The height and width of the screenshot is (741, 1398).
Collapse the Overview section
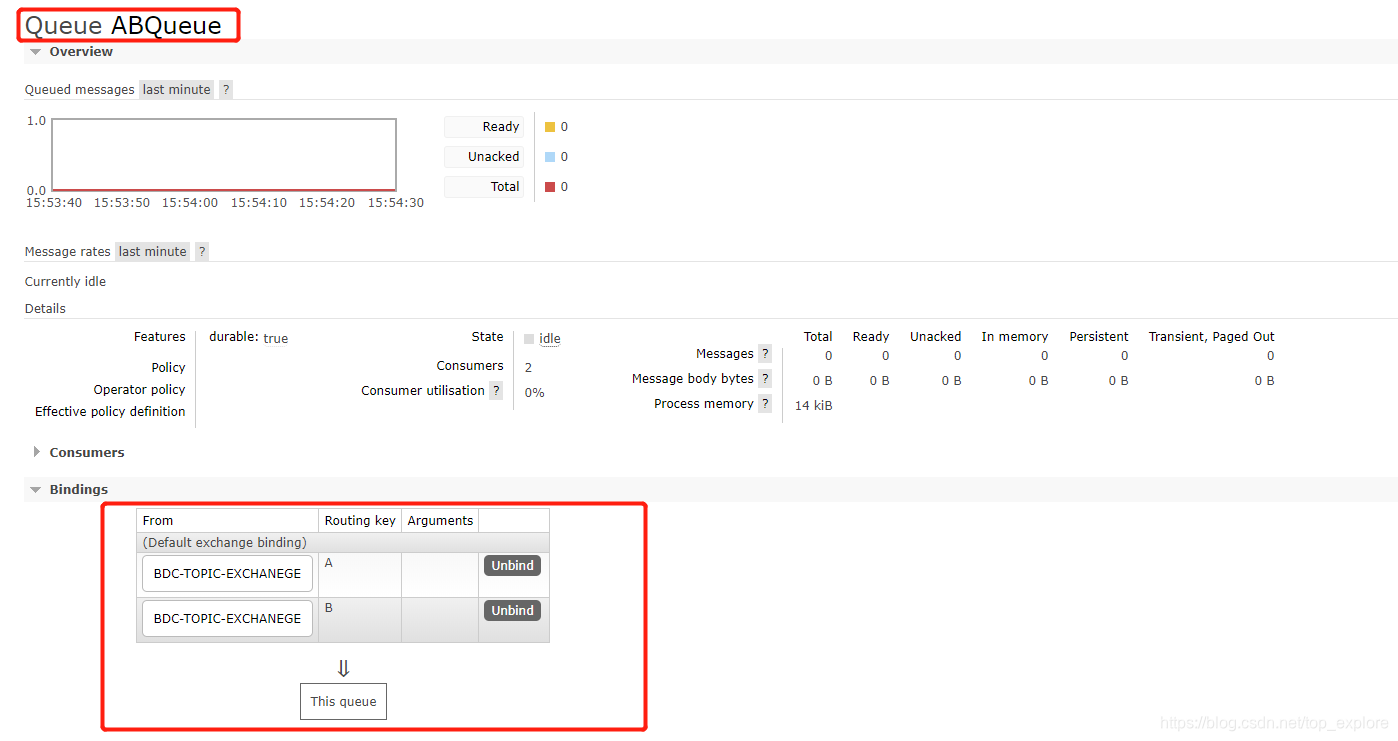point(36,51)
